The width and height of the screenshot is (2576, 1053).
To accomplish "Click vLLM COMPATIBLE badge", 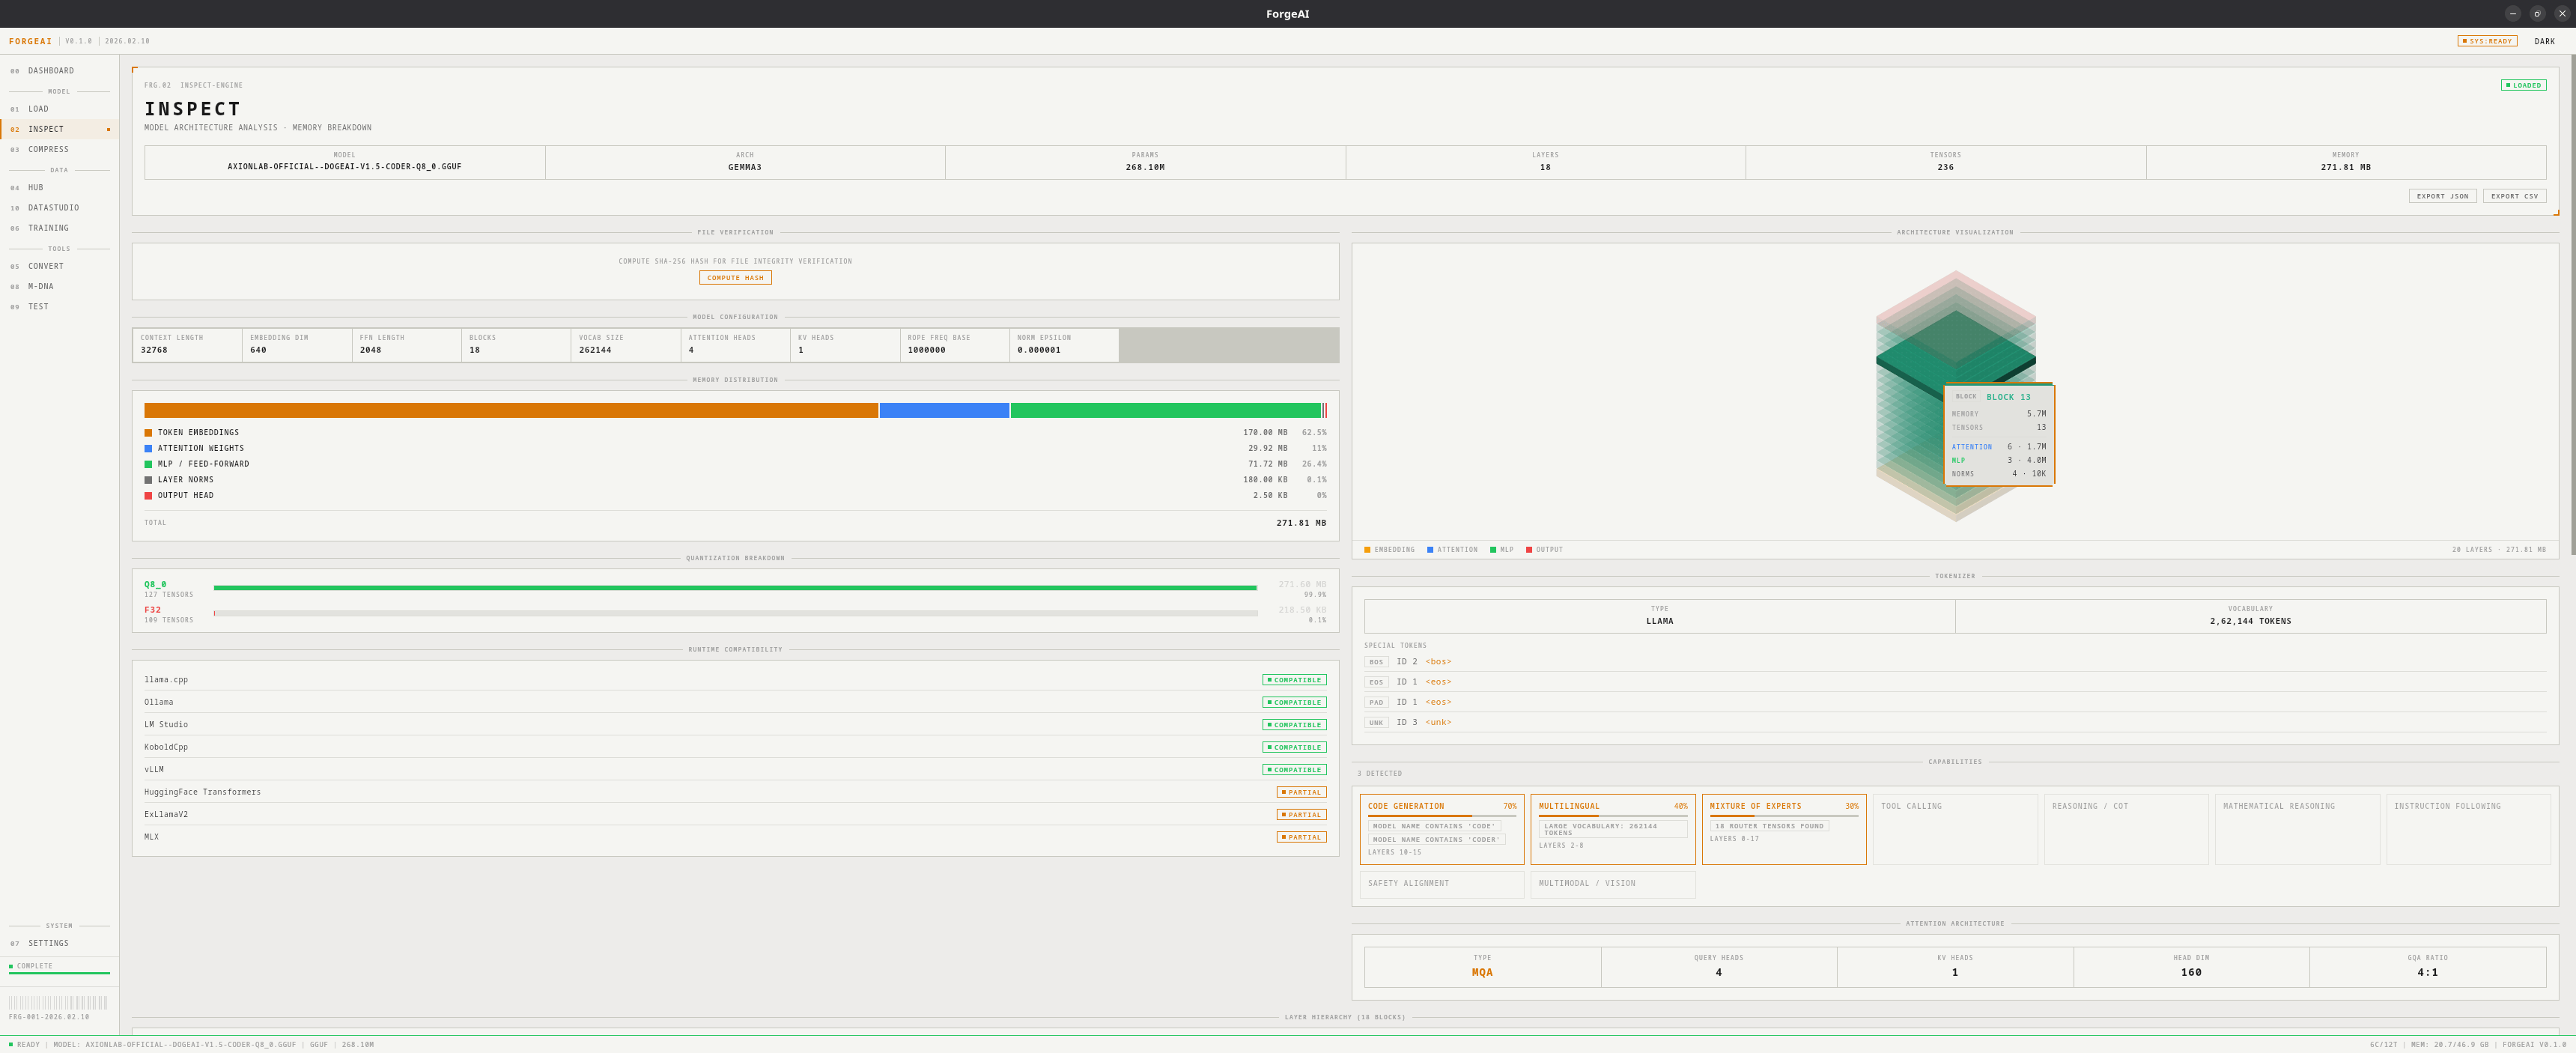I will (x=1294, y=770).
